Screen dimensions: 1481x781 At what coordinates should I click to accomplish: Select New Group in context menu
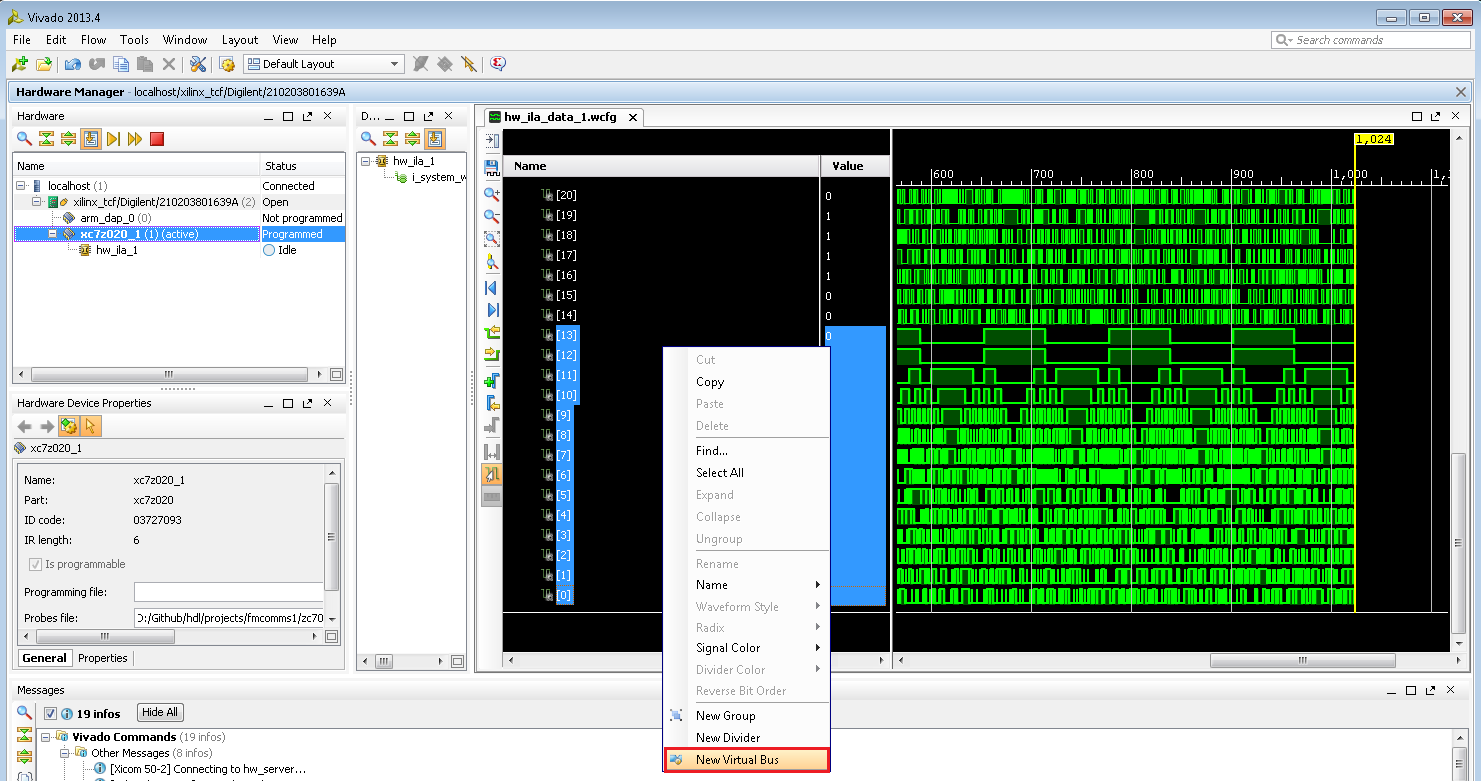[747, 716]
